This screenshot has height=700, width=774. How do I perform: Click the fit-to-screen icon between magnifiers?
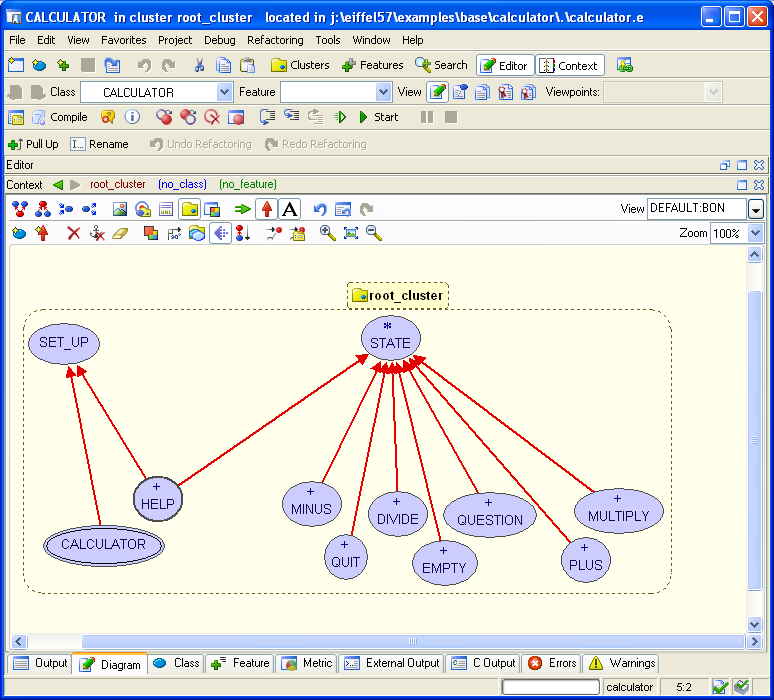(x=351, y=233)
